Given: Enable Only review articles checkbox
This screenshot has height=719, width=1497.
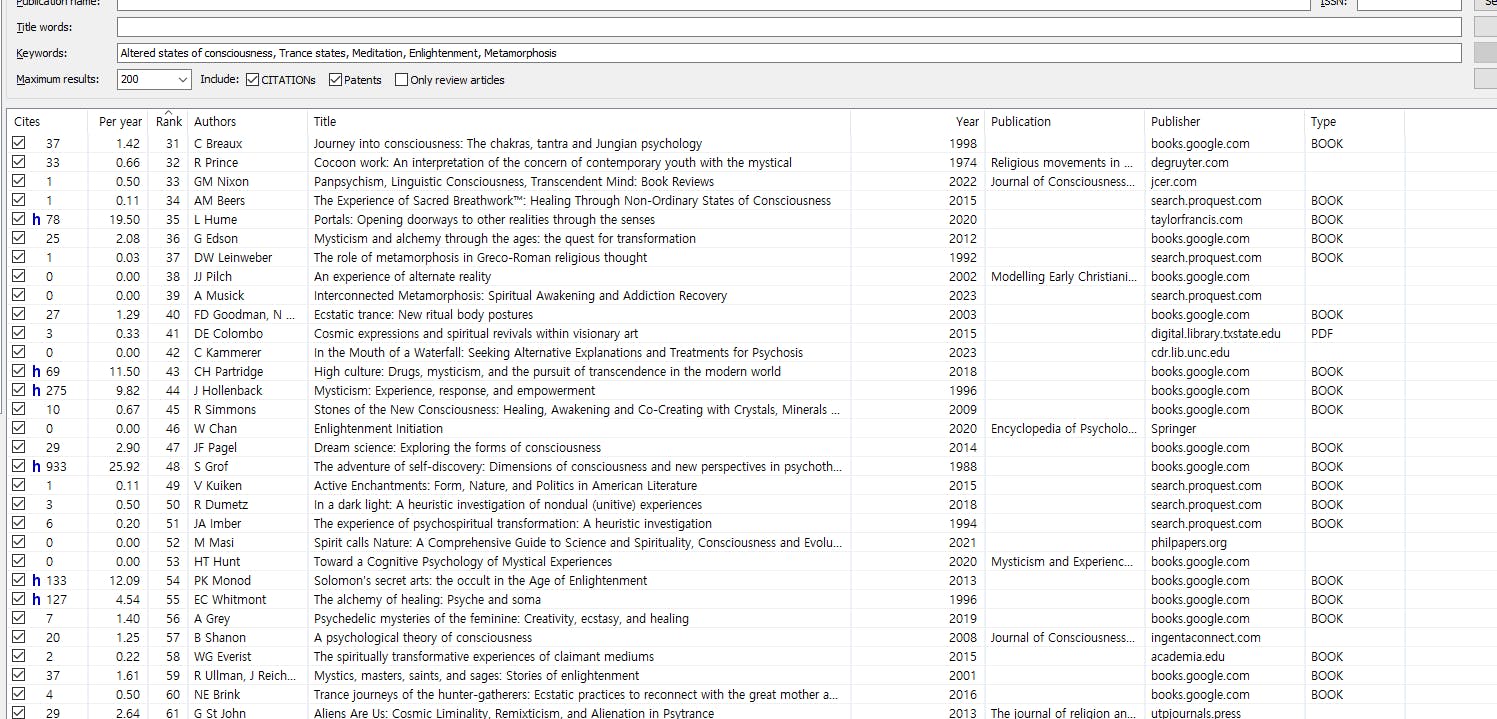Looking at the screenshot, I should [401, 80].
